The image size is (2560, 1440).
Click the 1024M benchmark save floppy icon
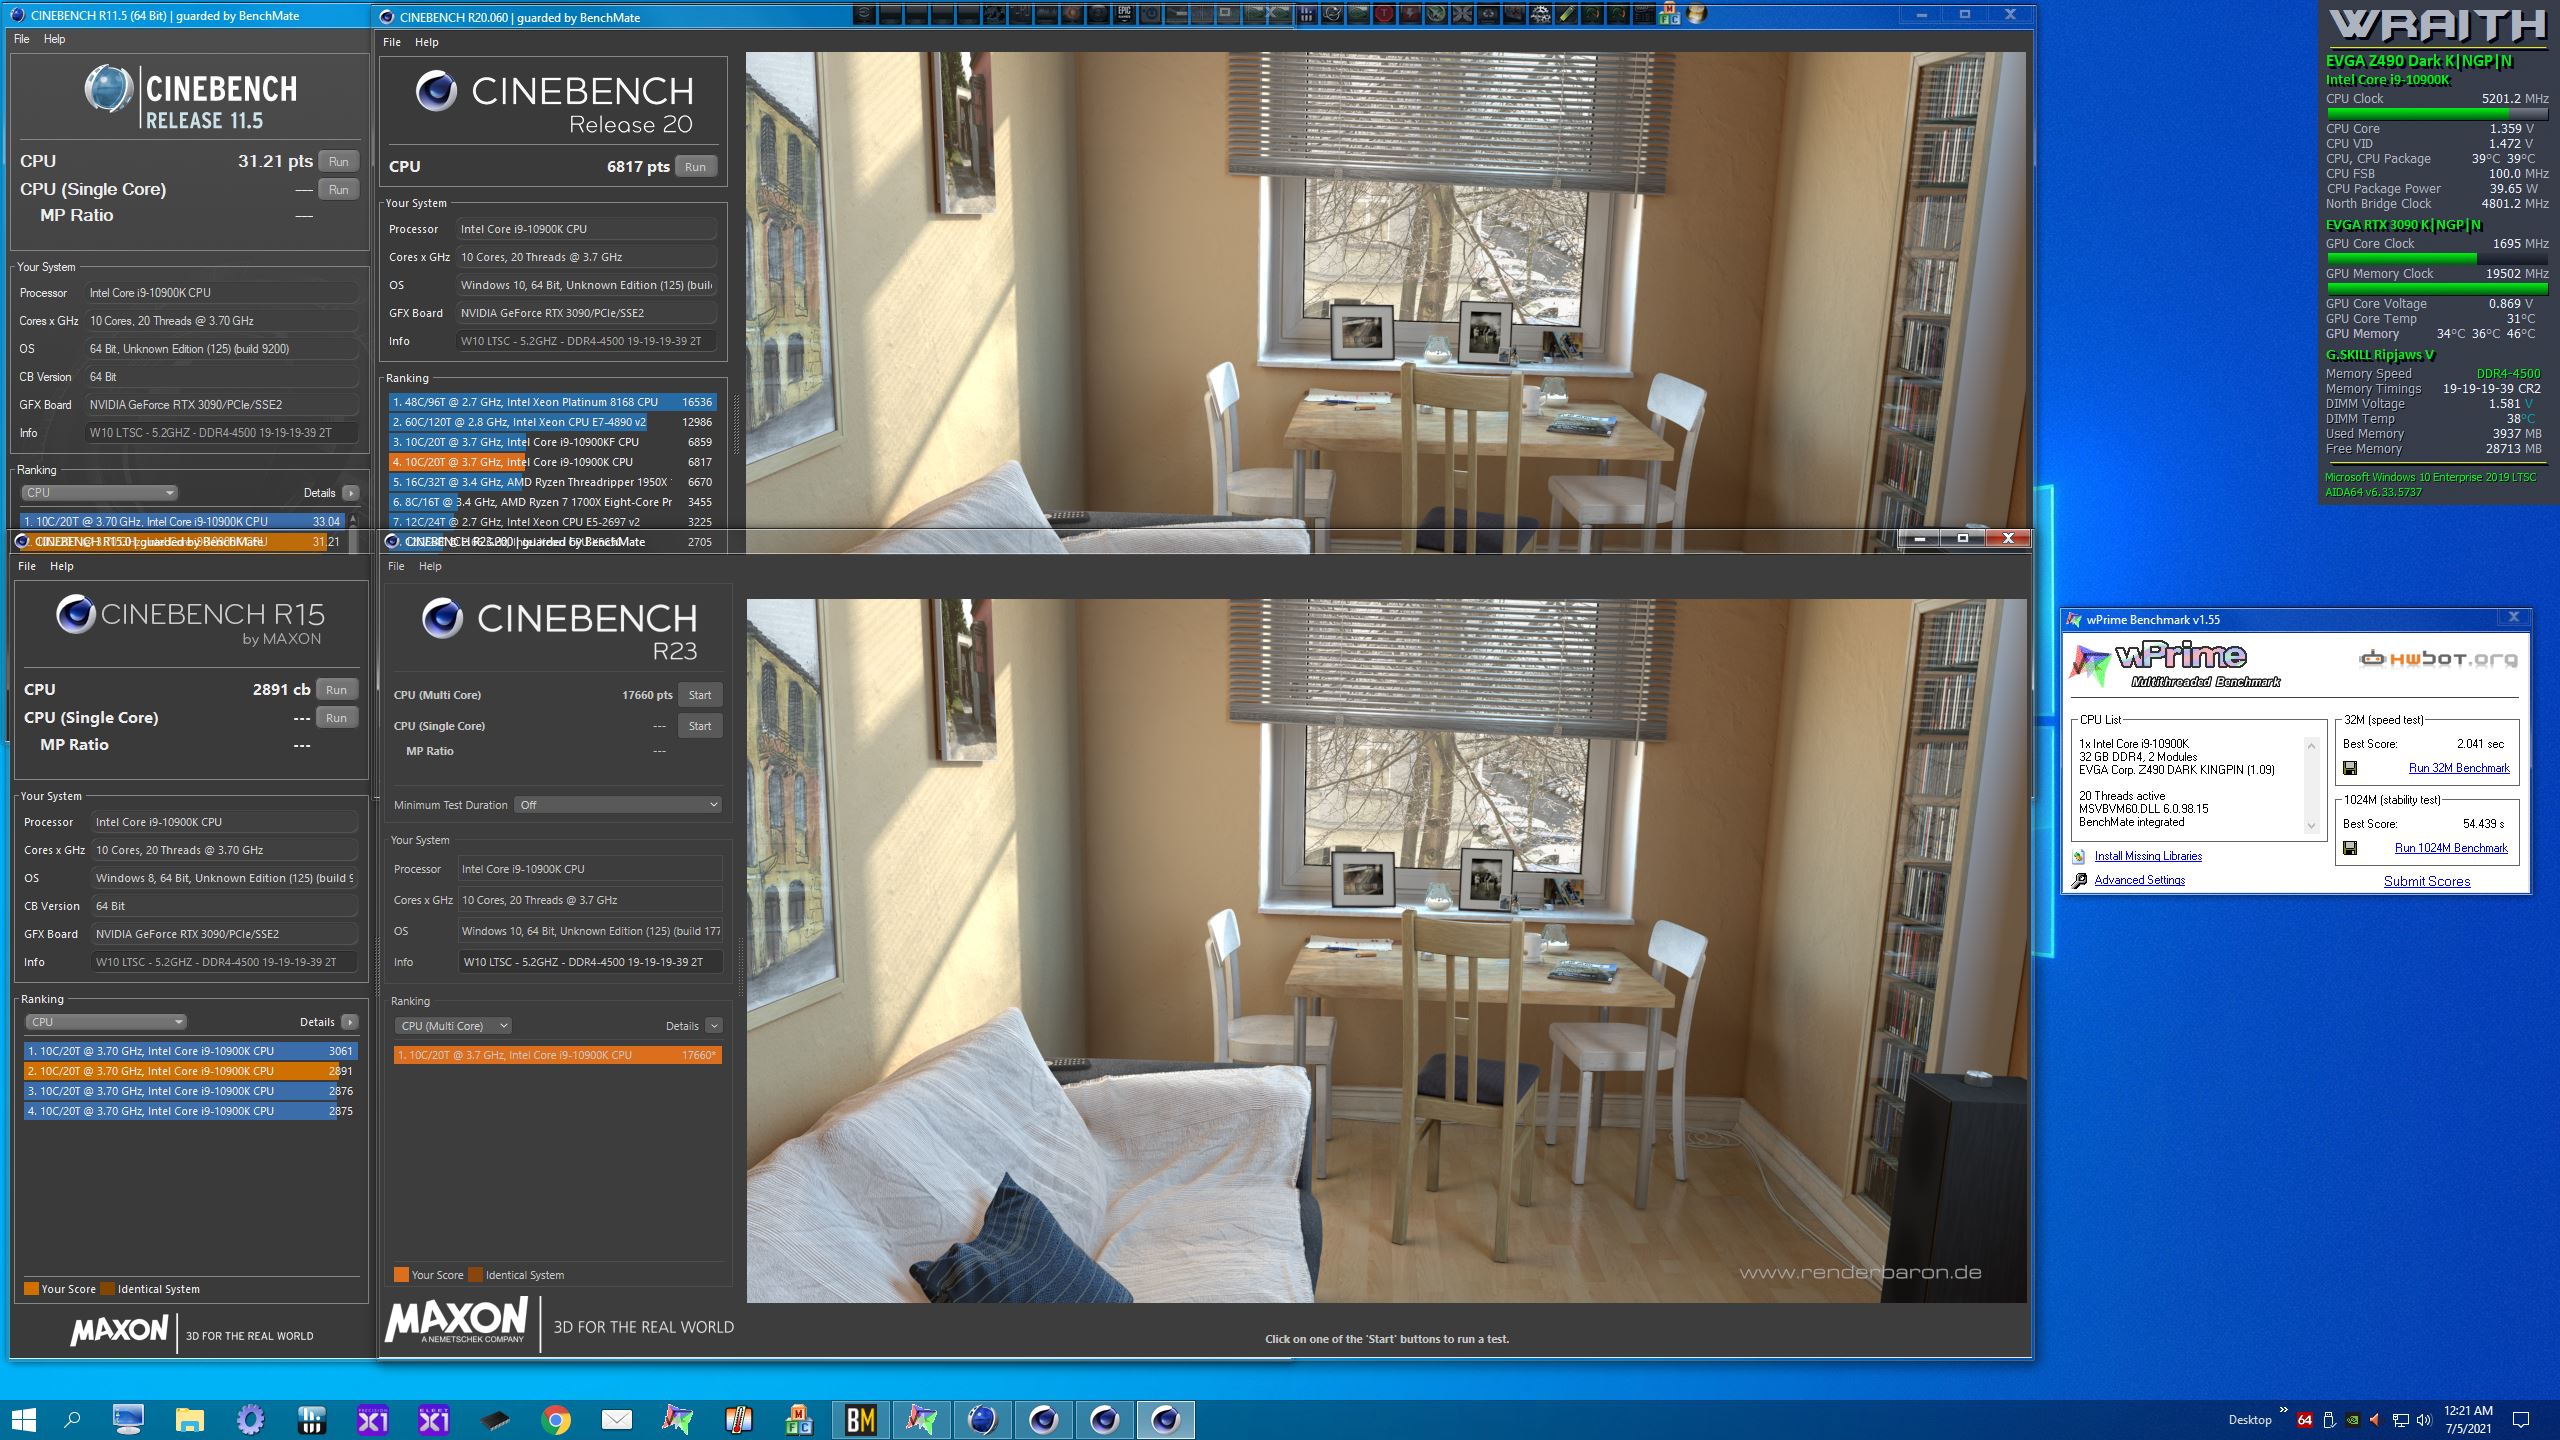coord(2350,848)
